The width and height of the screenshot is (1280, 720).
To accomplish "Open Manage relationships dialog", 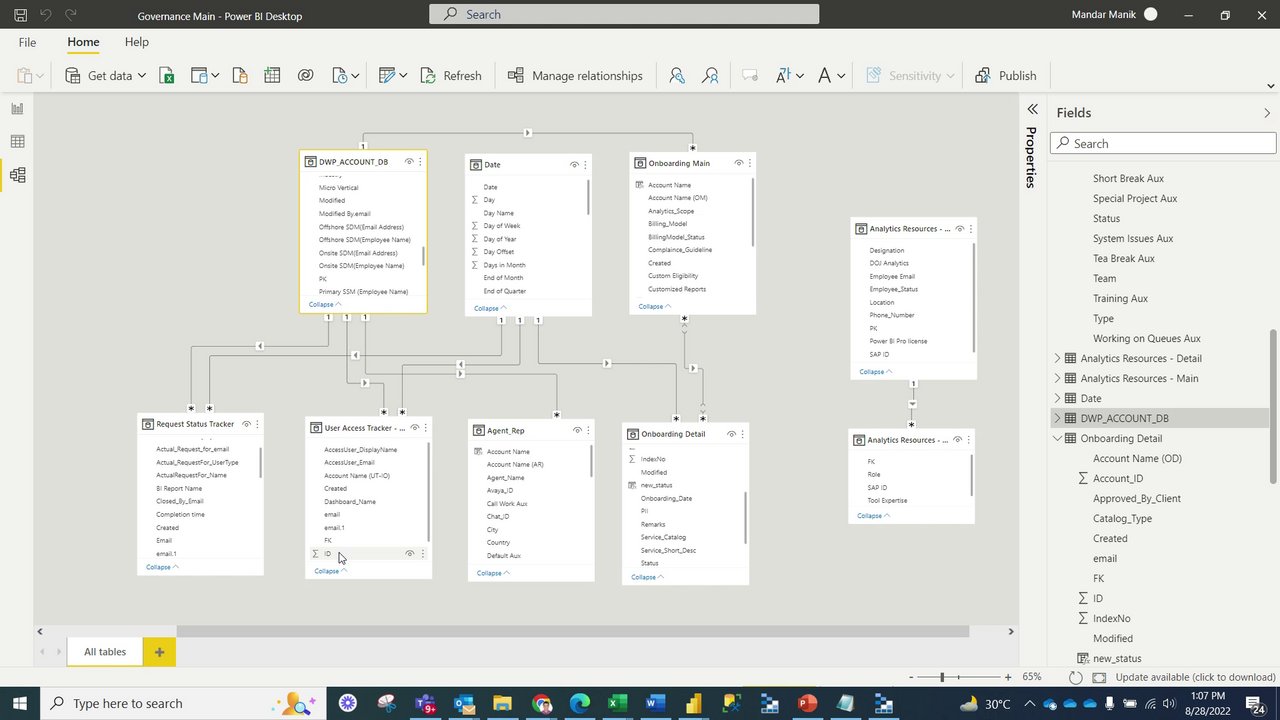I will 576,76.
